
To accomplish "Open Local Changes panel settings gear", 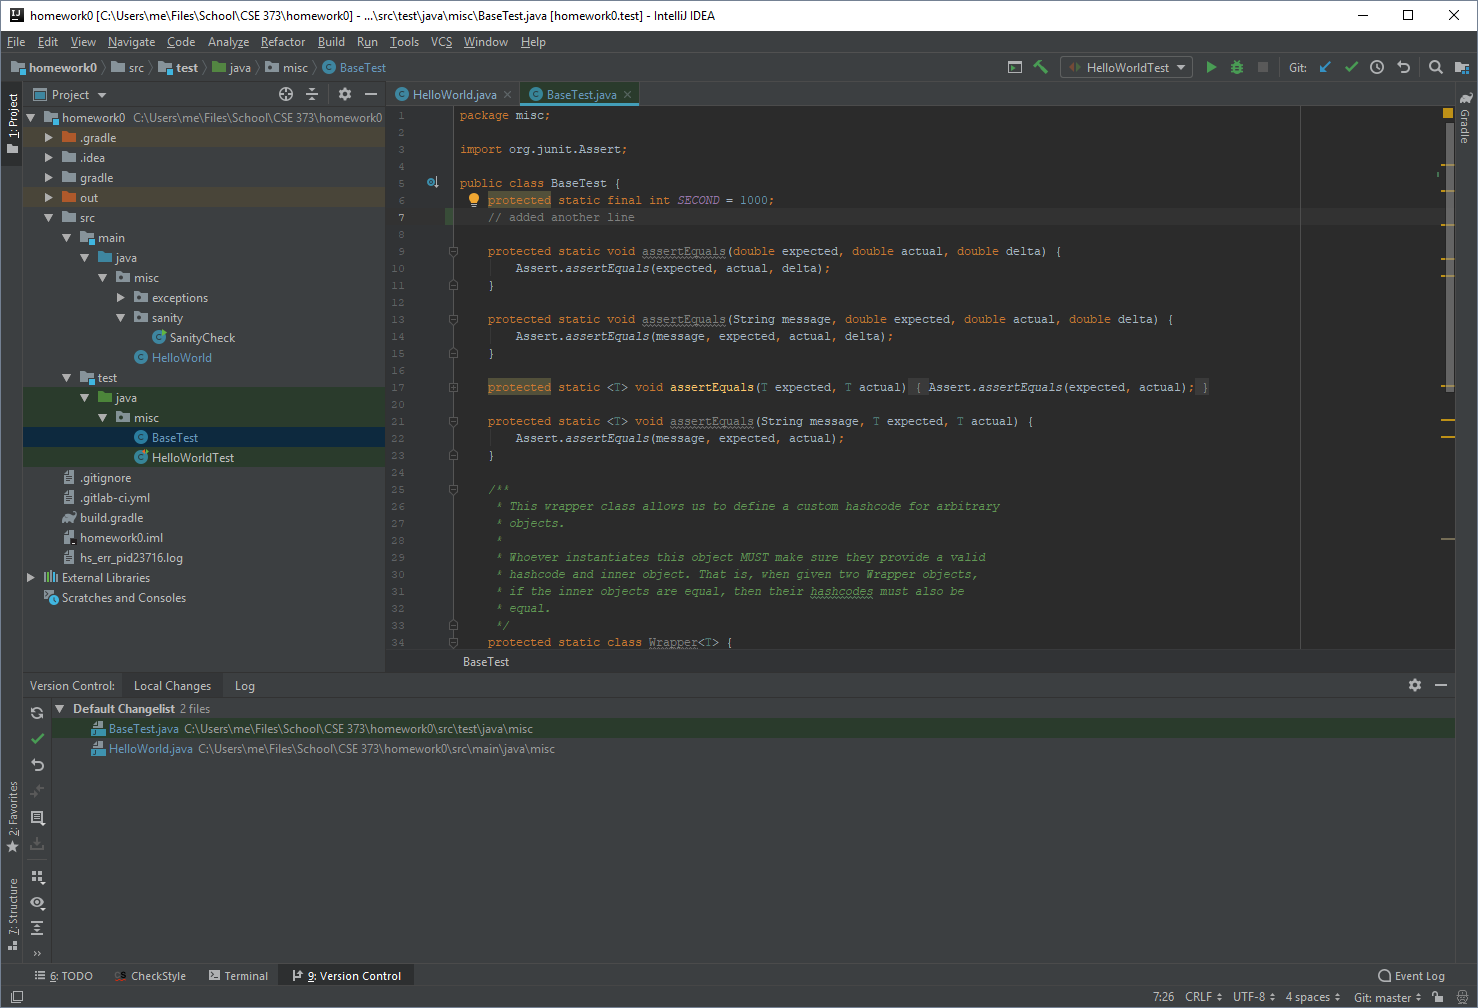I will (1415, 685).
